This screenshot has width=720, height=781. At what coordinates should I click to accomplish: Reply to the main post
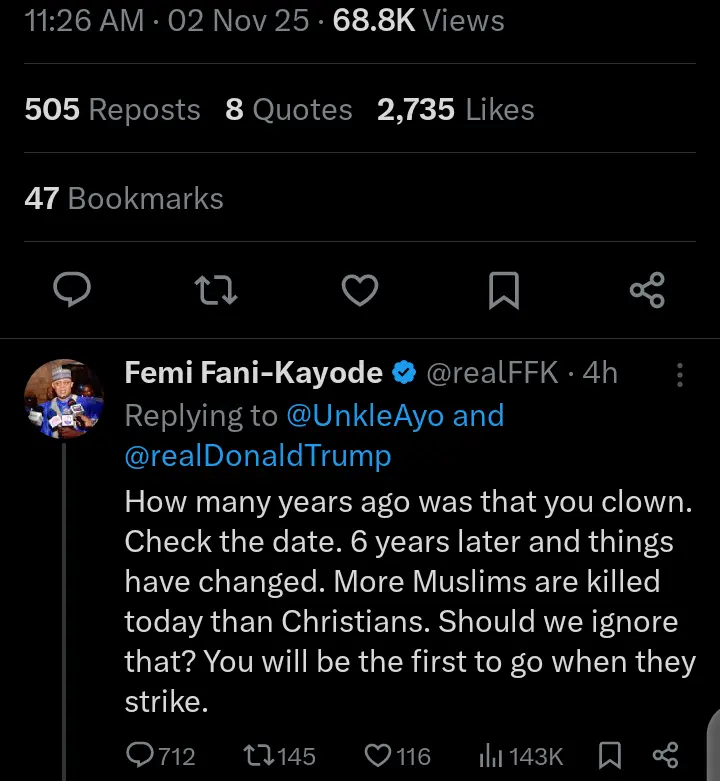(x=71, y=291)
